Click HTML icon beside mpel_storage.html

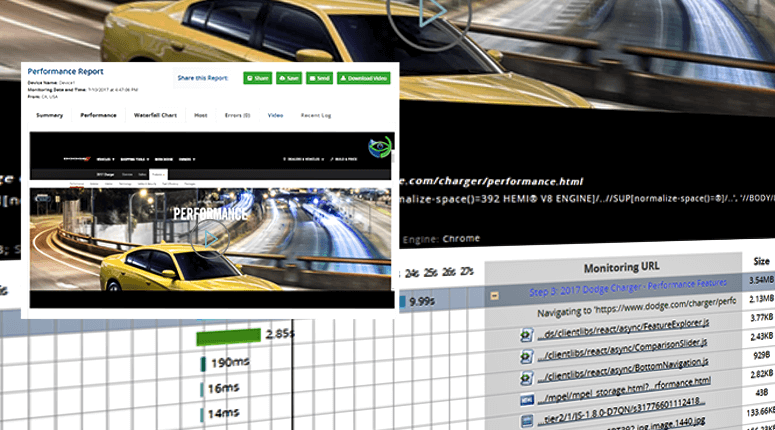(527, 400)
